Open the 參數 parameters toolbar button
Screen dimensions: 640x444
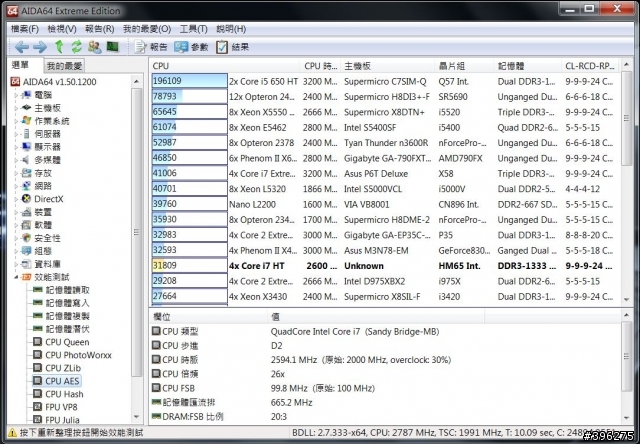pyautogui.click(x=191, y=47)
